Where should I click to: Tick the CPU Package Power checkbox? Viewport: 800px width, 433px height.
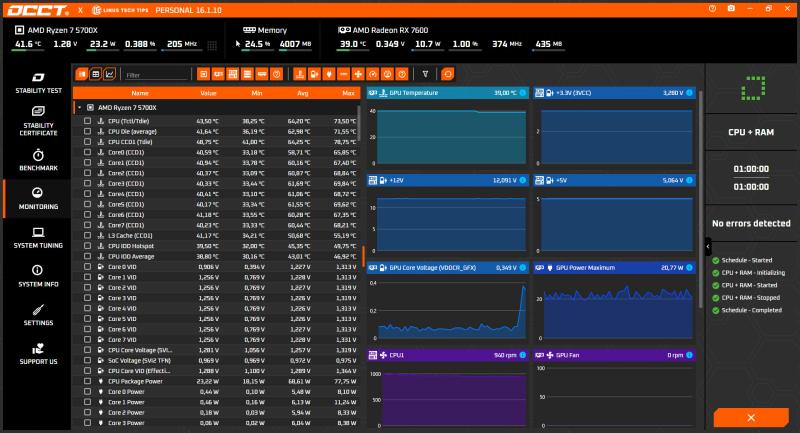[88, 381]
